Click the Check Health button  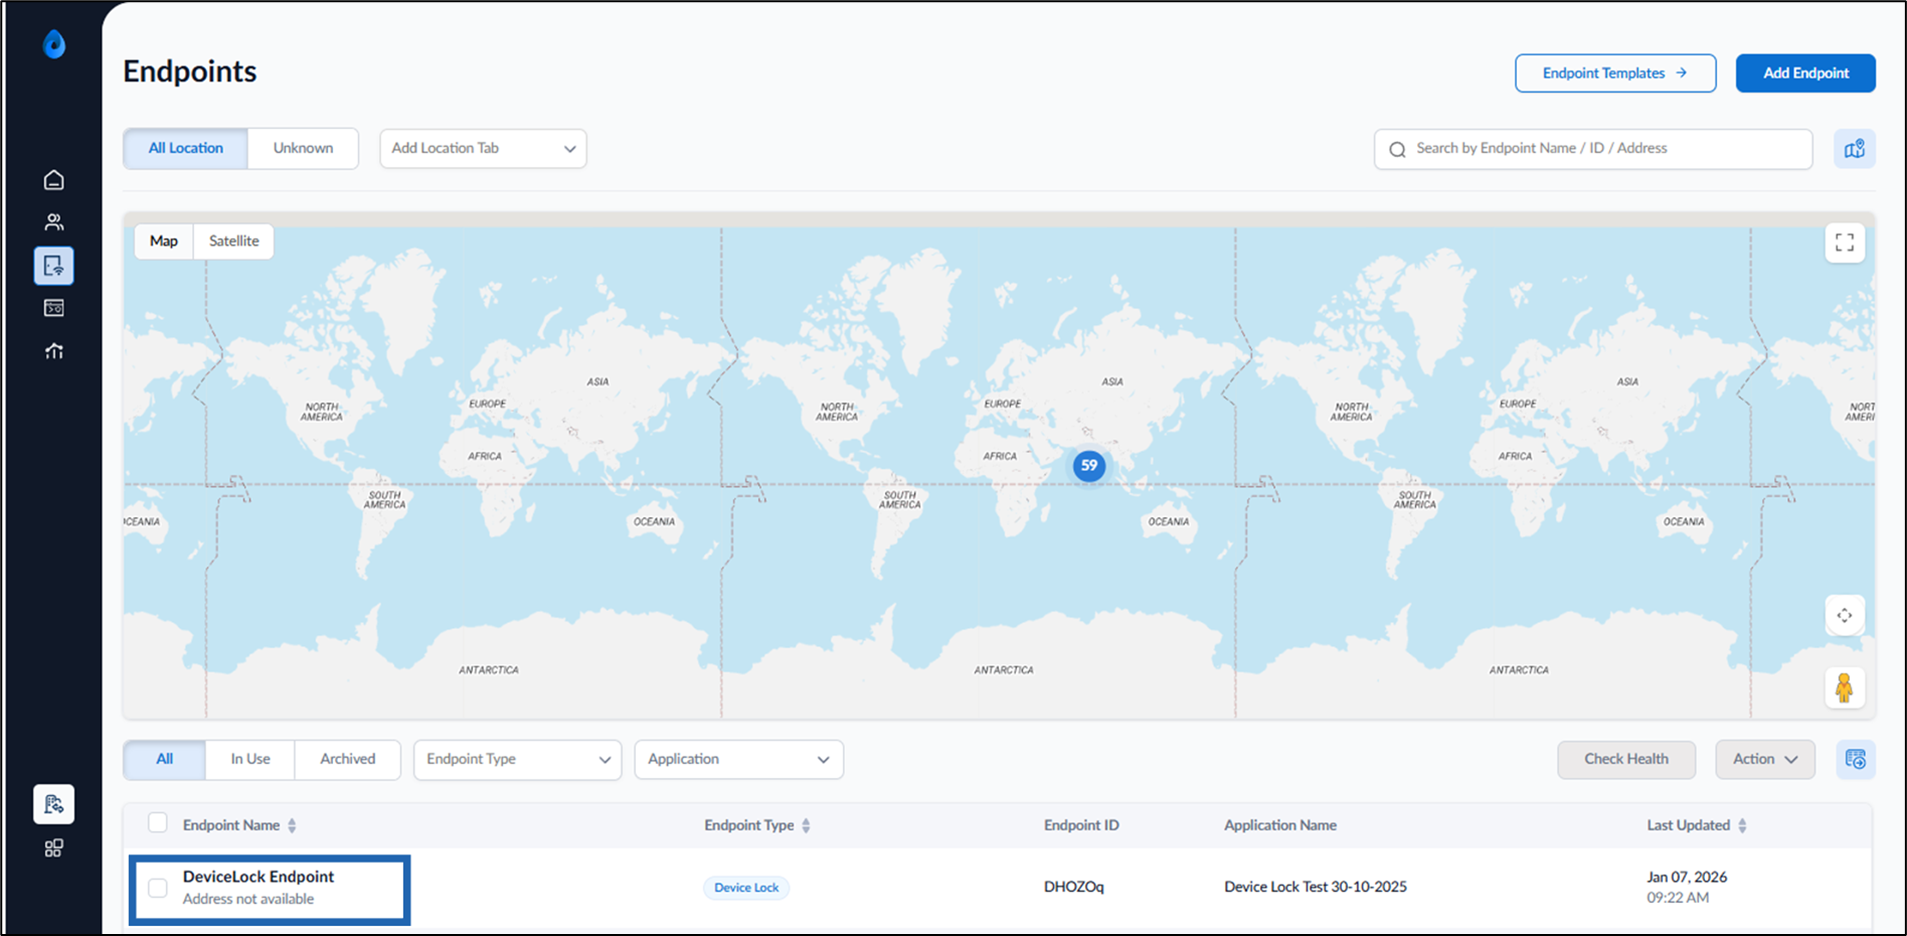tap(1626, 759)
